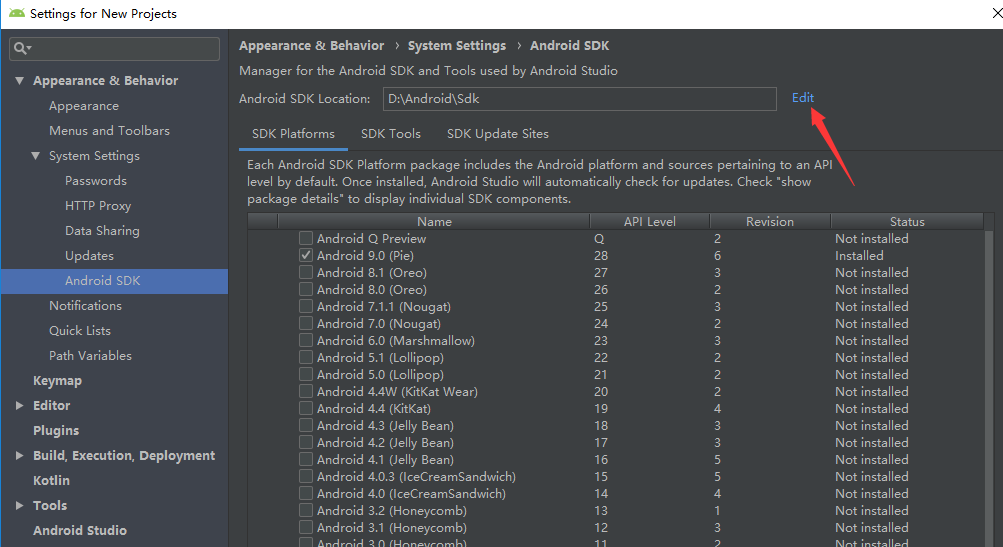Screen dimensions: 1003x547
Task: Click the Android SDK Location path field
Action: click(x=580, y=99)
